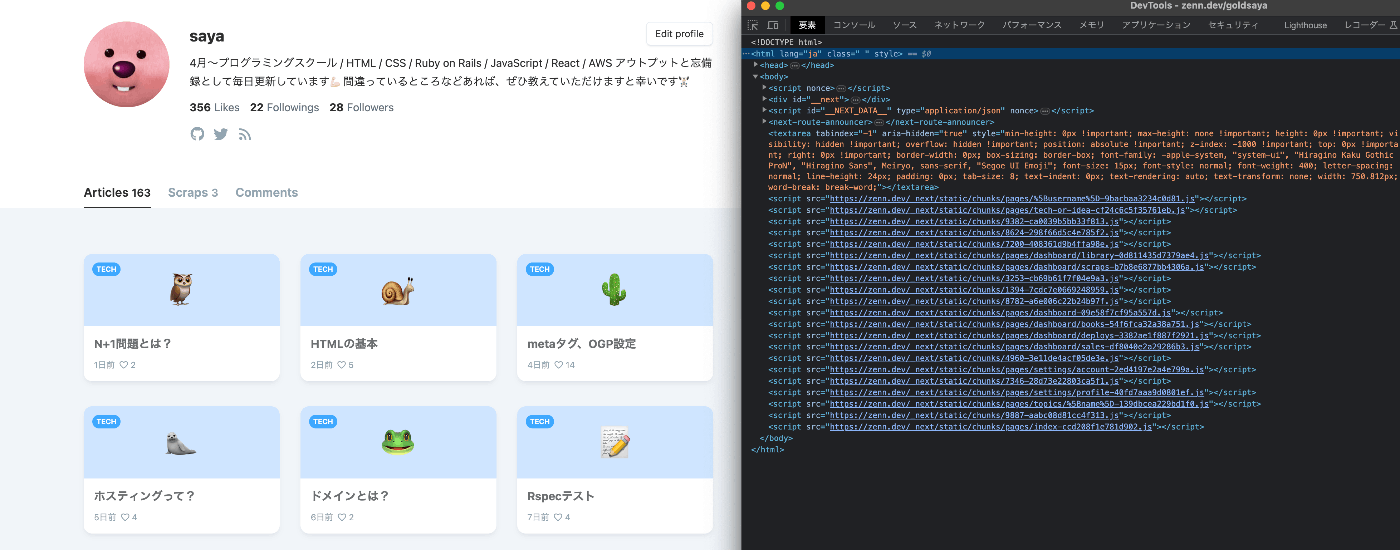
Task: Switch to the Scraps 3 tab
Action: [x=193, y=193]
